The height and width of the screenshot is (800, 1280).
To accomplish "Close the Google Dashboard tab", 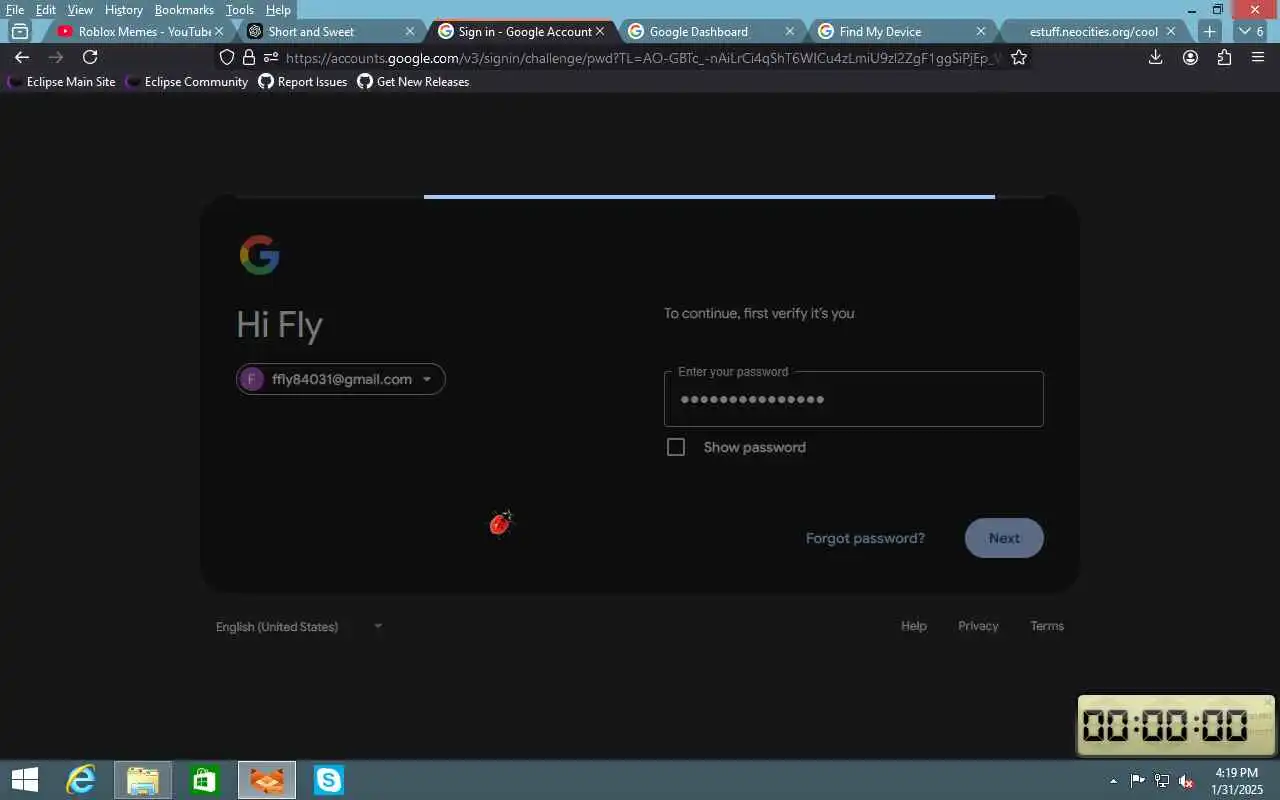I will pos(790,31).
